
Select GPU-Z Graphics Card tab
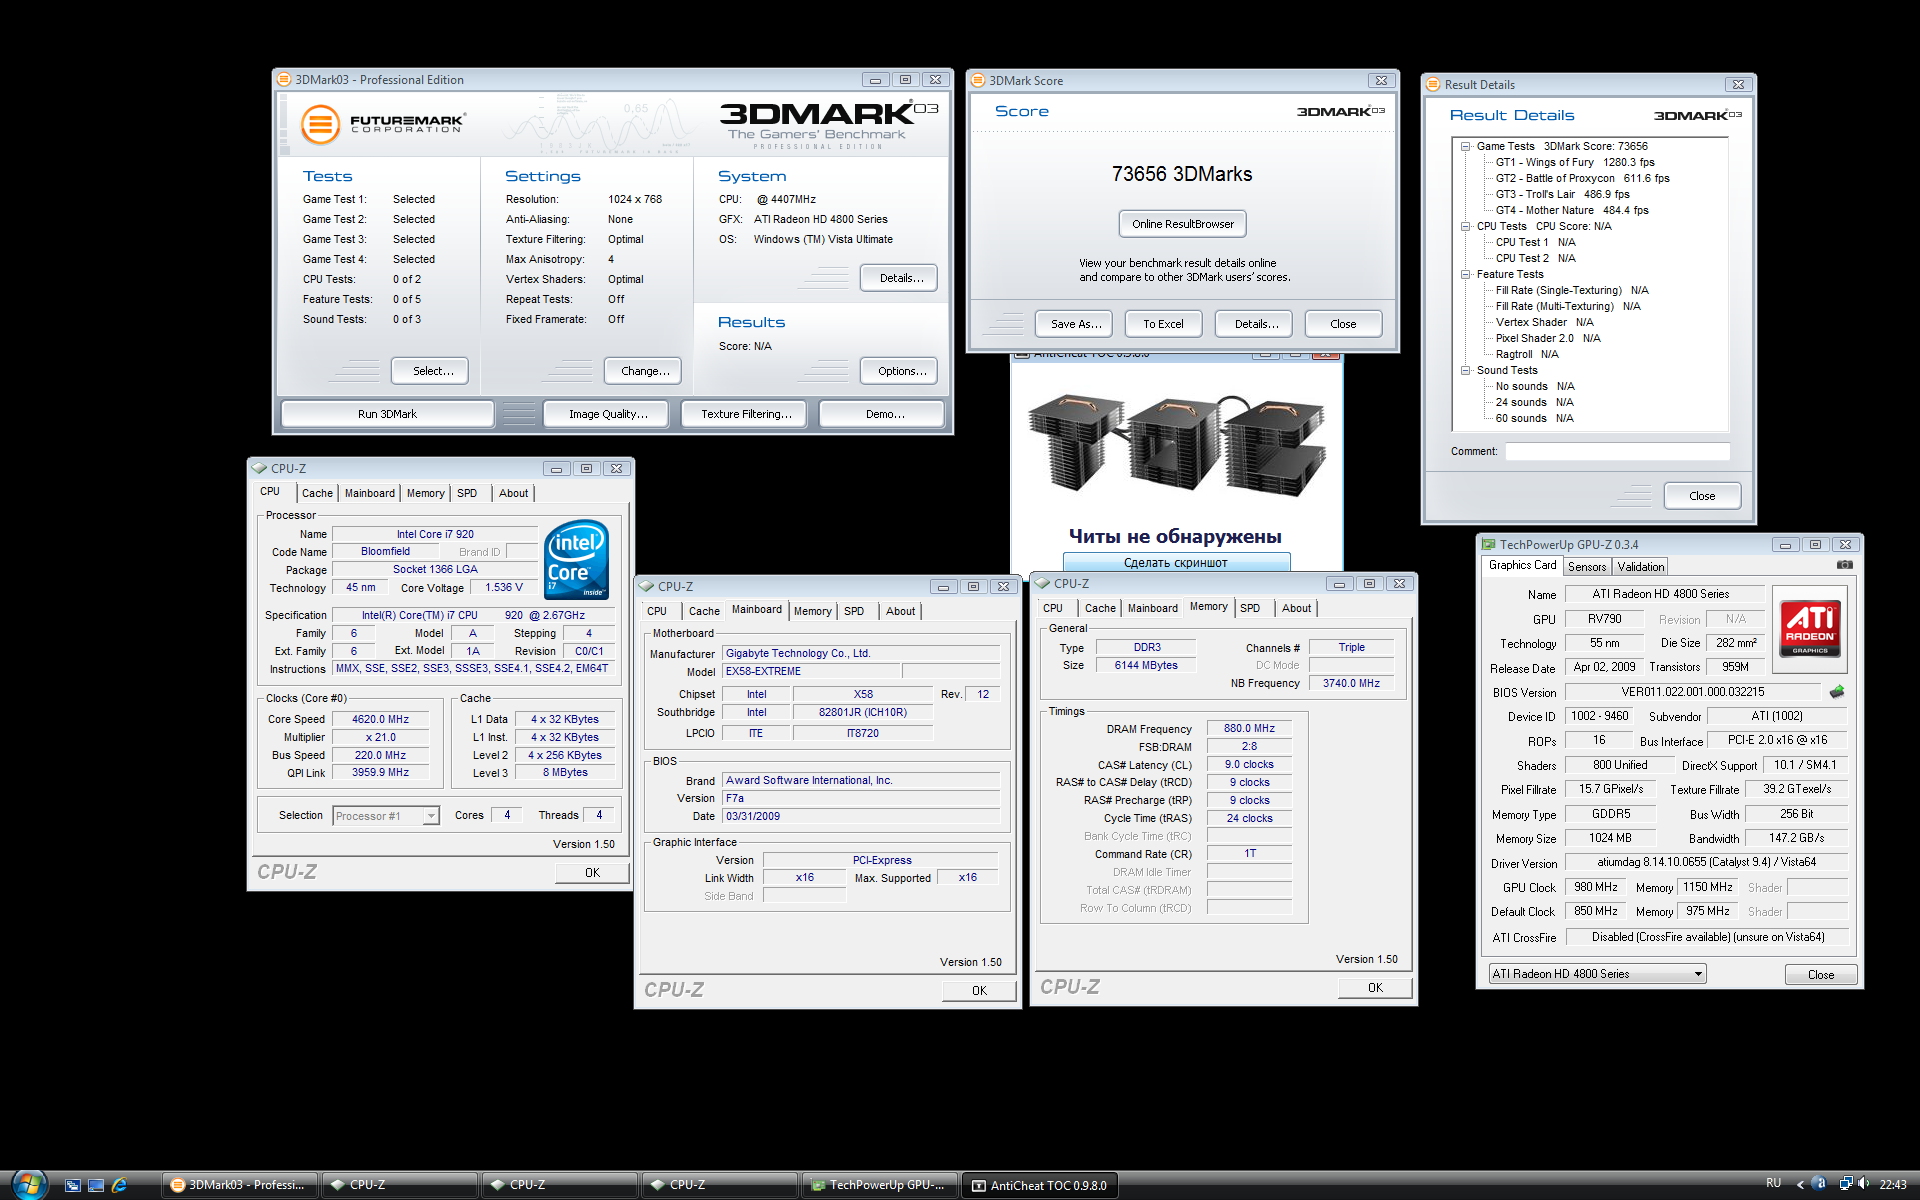1522,565
